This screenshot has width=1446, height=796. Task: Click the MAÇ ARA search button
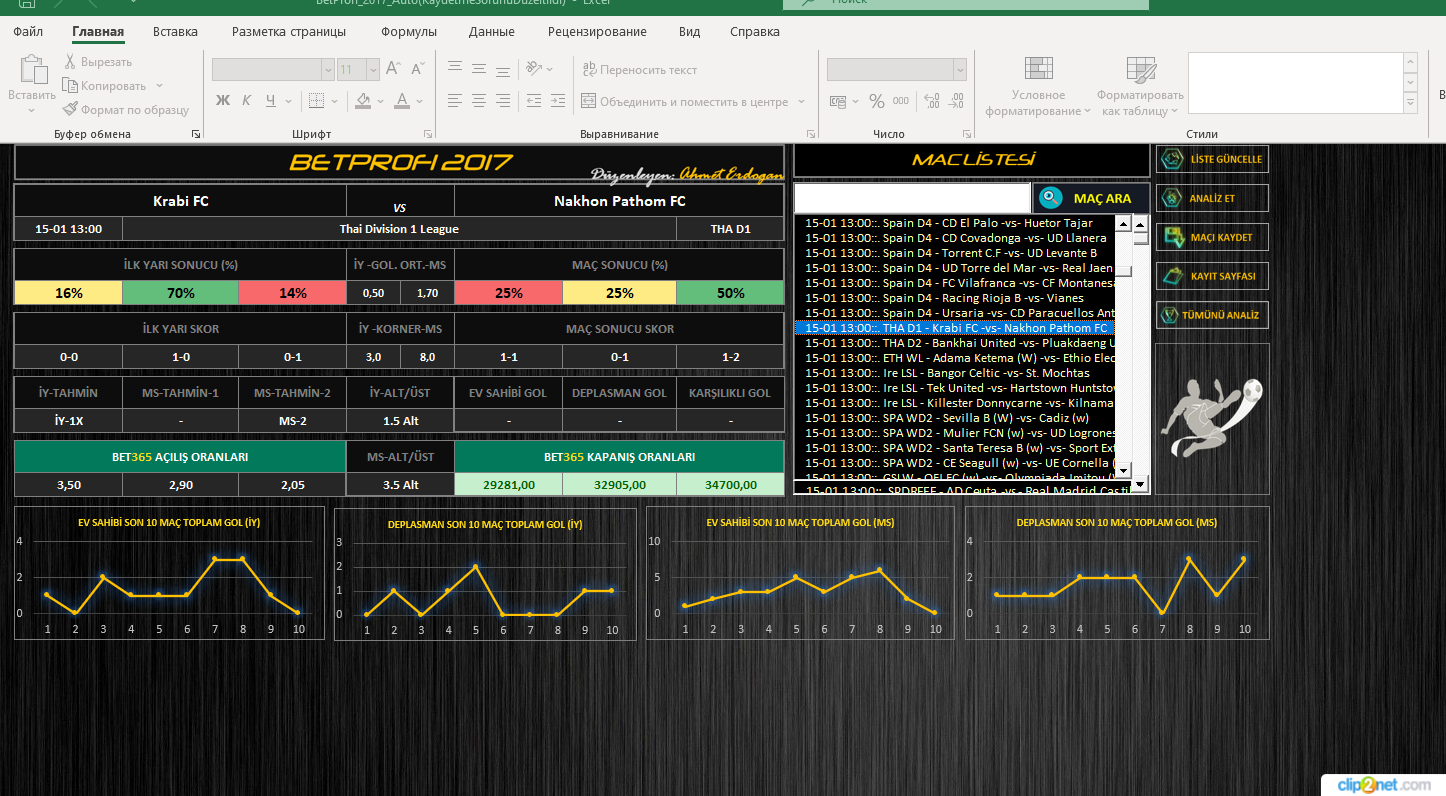point(1090,198)
